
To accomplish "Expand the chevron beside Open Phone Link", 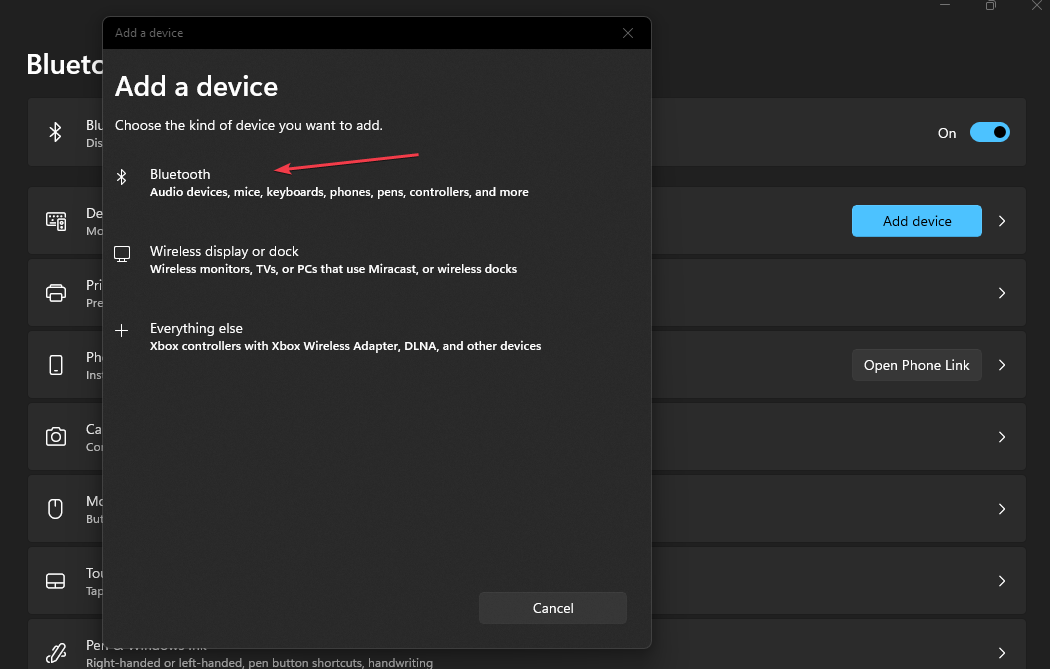I will click(1002, 365).
